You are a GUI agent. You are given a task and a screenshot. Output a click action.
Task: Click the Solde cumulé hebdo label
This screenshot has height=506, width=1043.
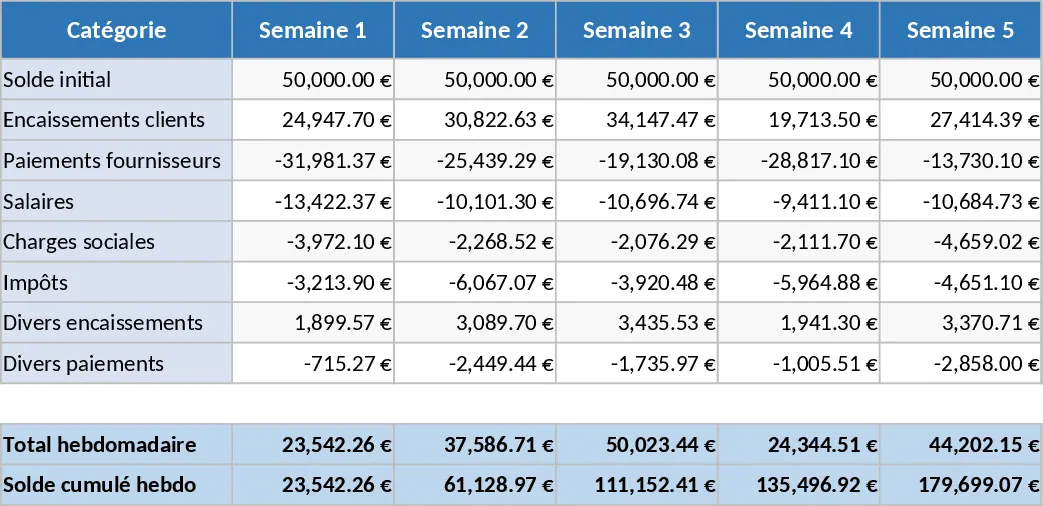[x=116, y=485]
